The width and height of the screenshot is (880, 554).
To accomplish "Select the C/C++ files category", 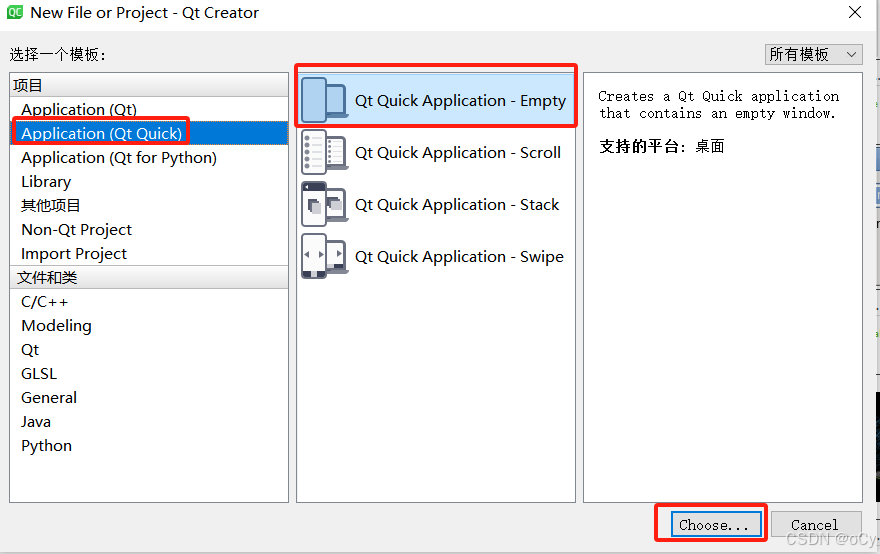I will click(x=149, y=301).
